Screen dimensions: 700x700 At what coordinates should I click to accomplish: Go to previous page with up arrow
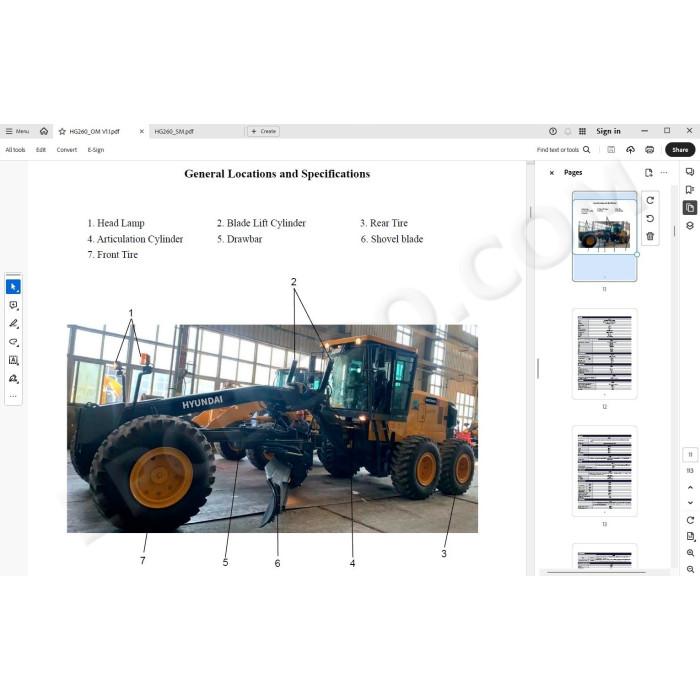click(x=690, y=488)
